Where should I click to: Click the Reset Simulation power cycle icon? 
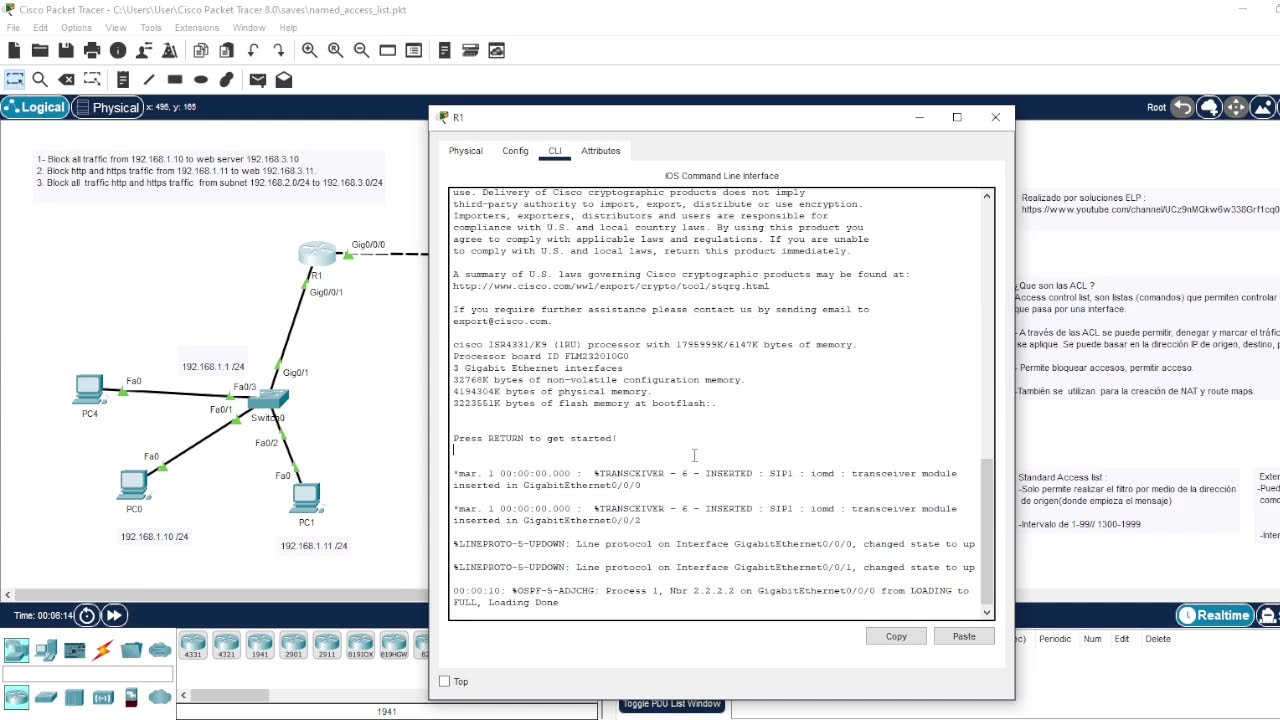tap(87, 616)
